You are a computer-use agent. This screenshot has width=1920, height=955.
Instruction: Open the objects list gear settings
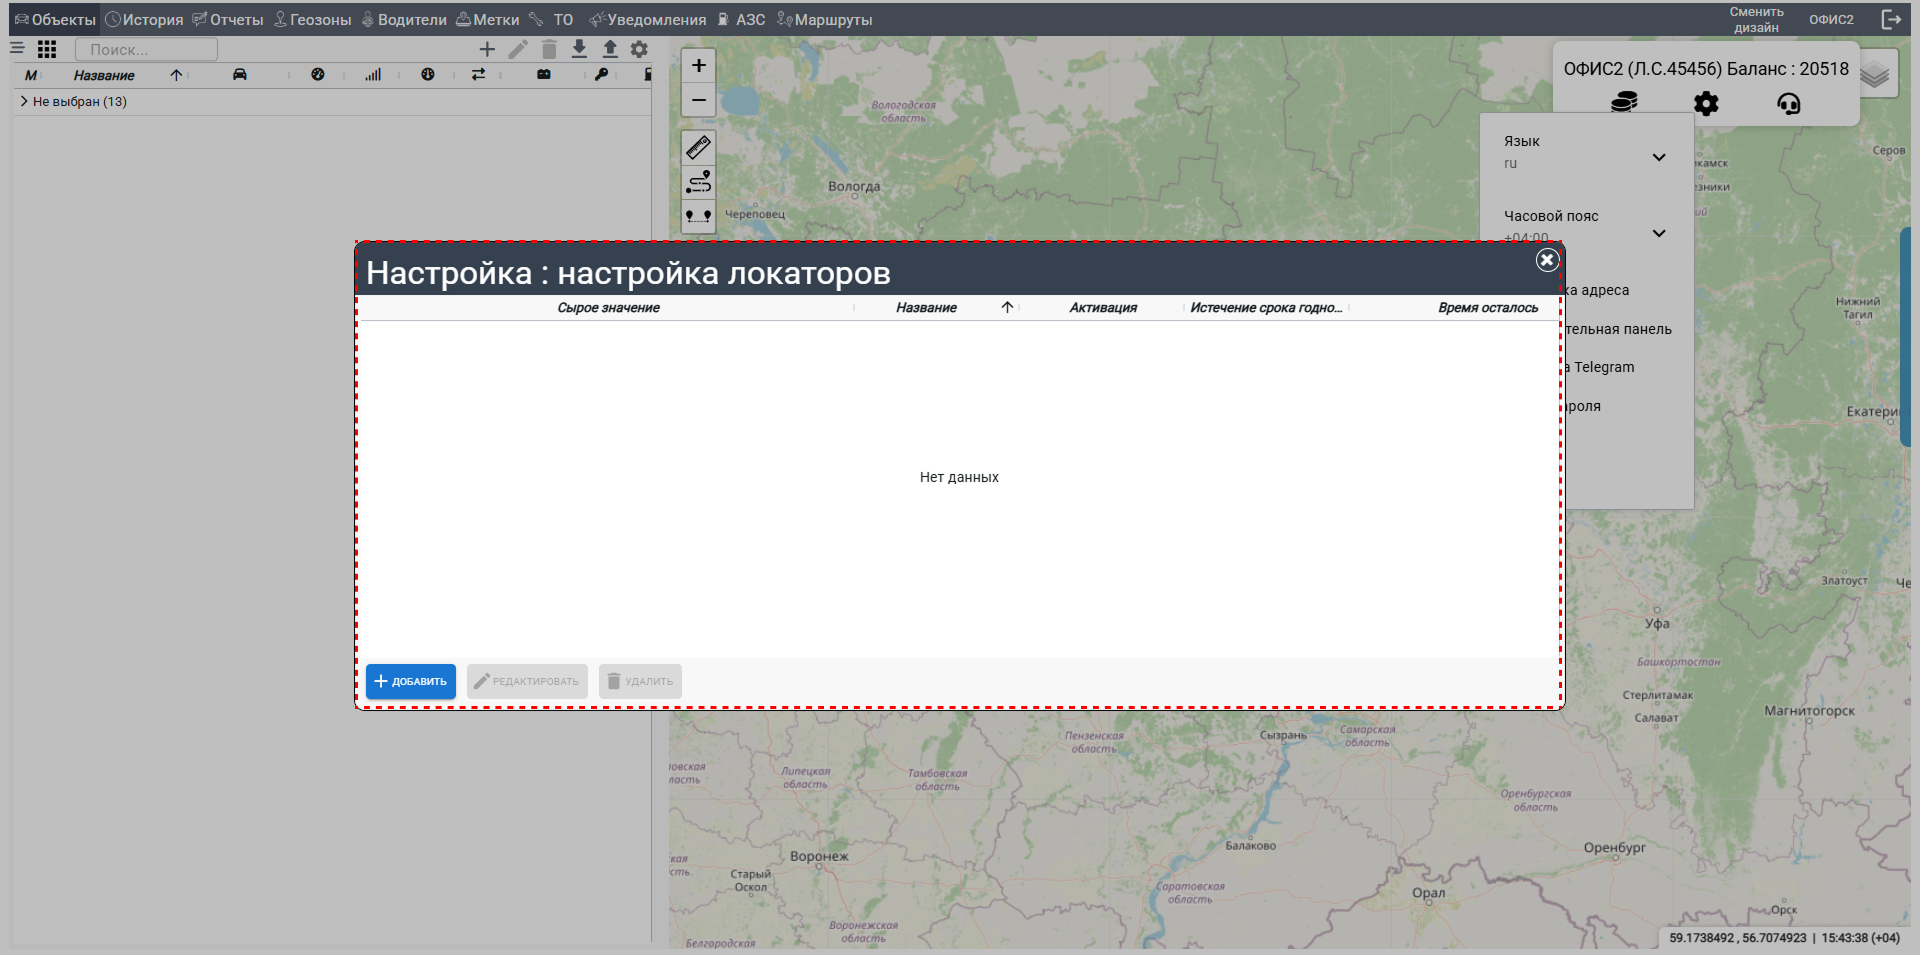639,49
